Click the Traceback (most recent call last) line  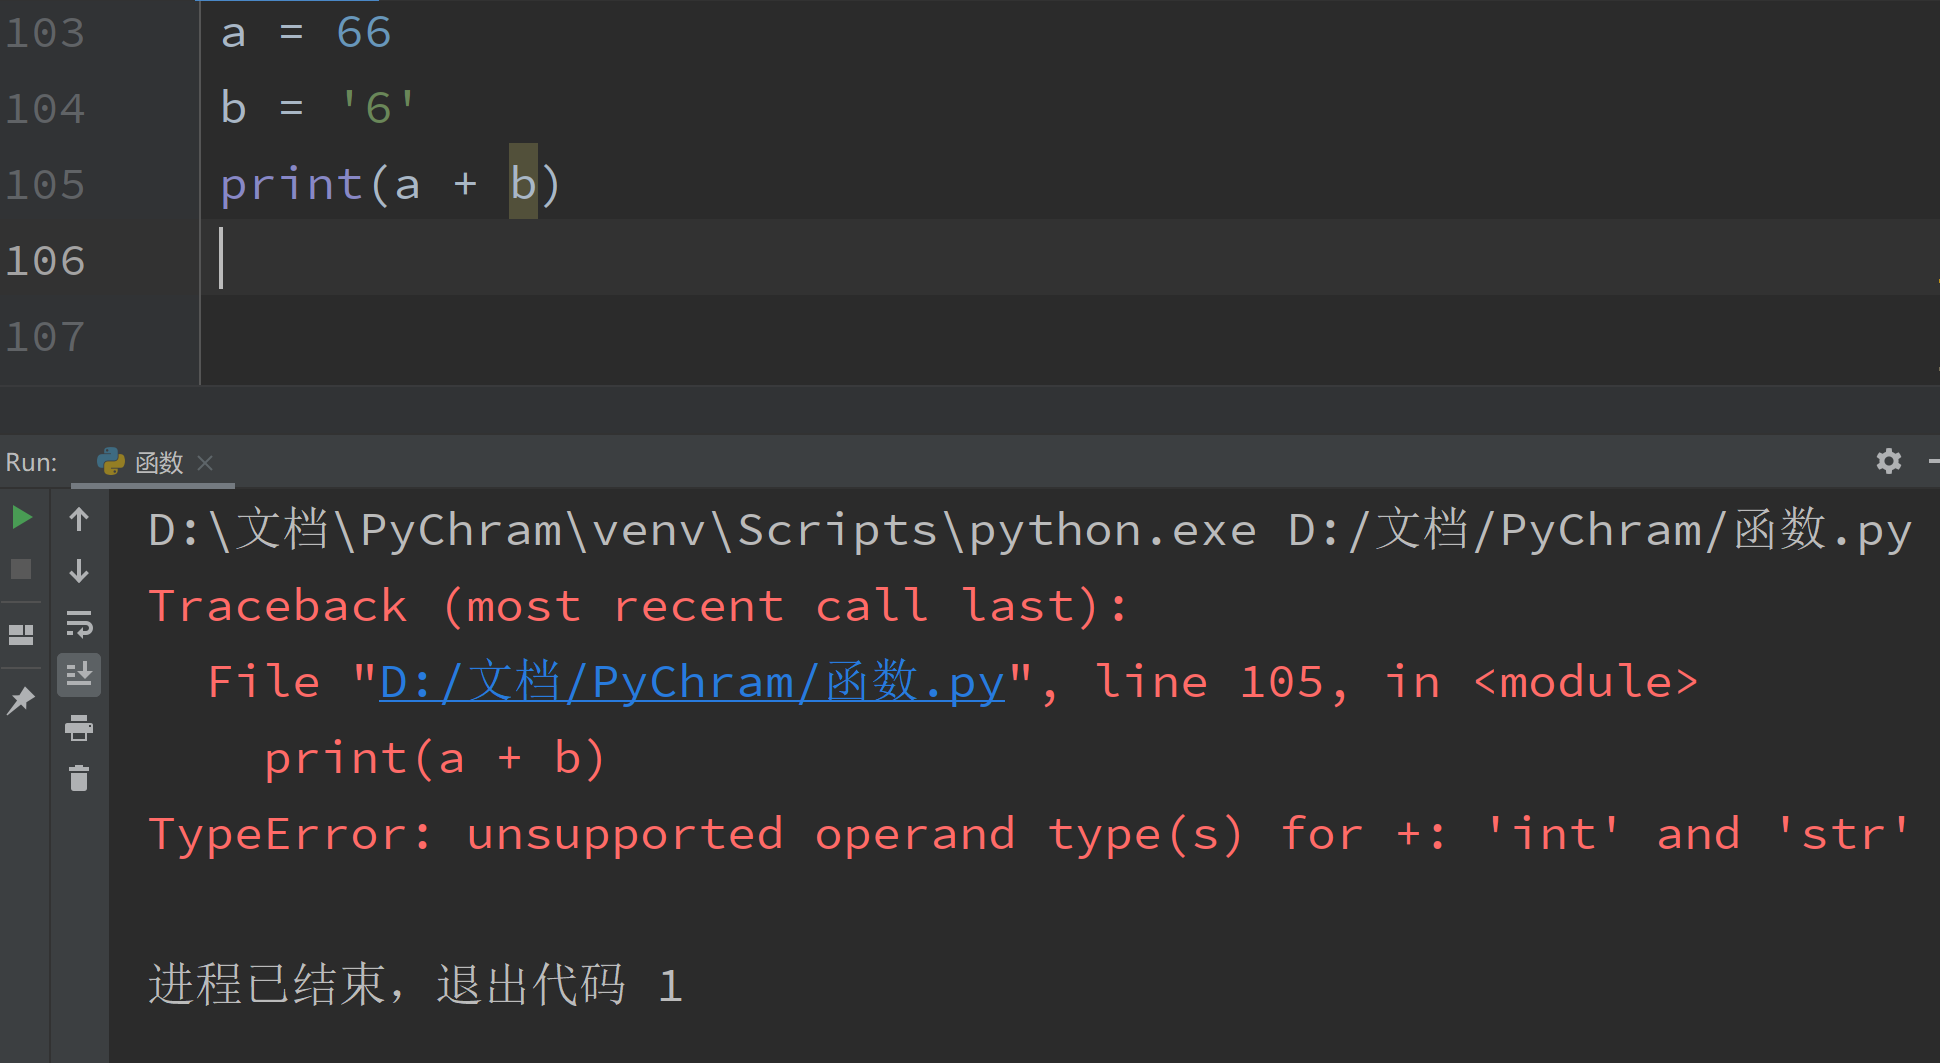point(639,606)
